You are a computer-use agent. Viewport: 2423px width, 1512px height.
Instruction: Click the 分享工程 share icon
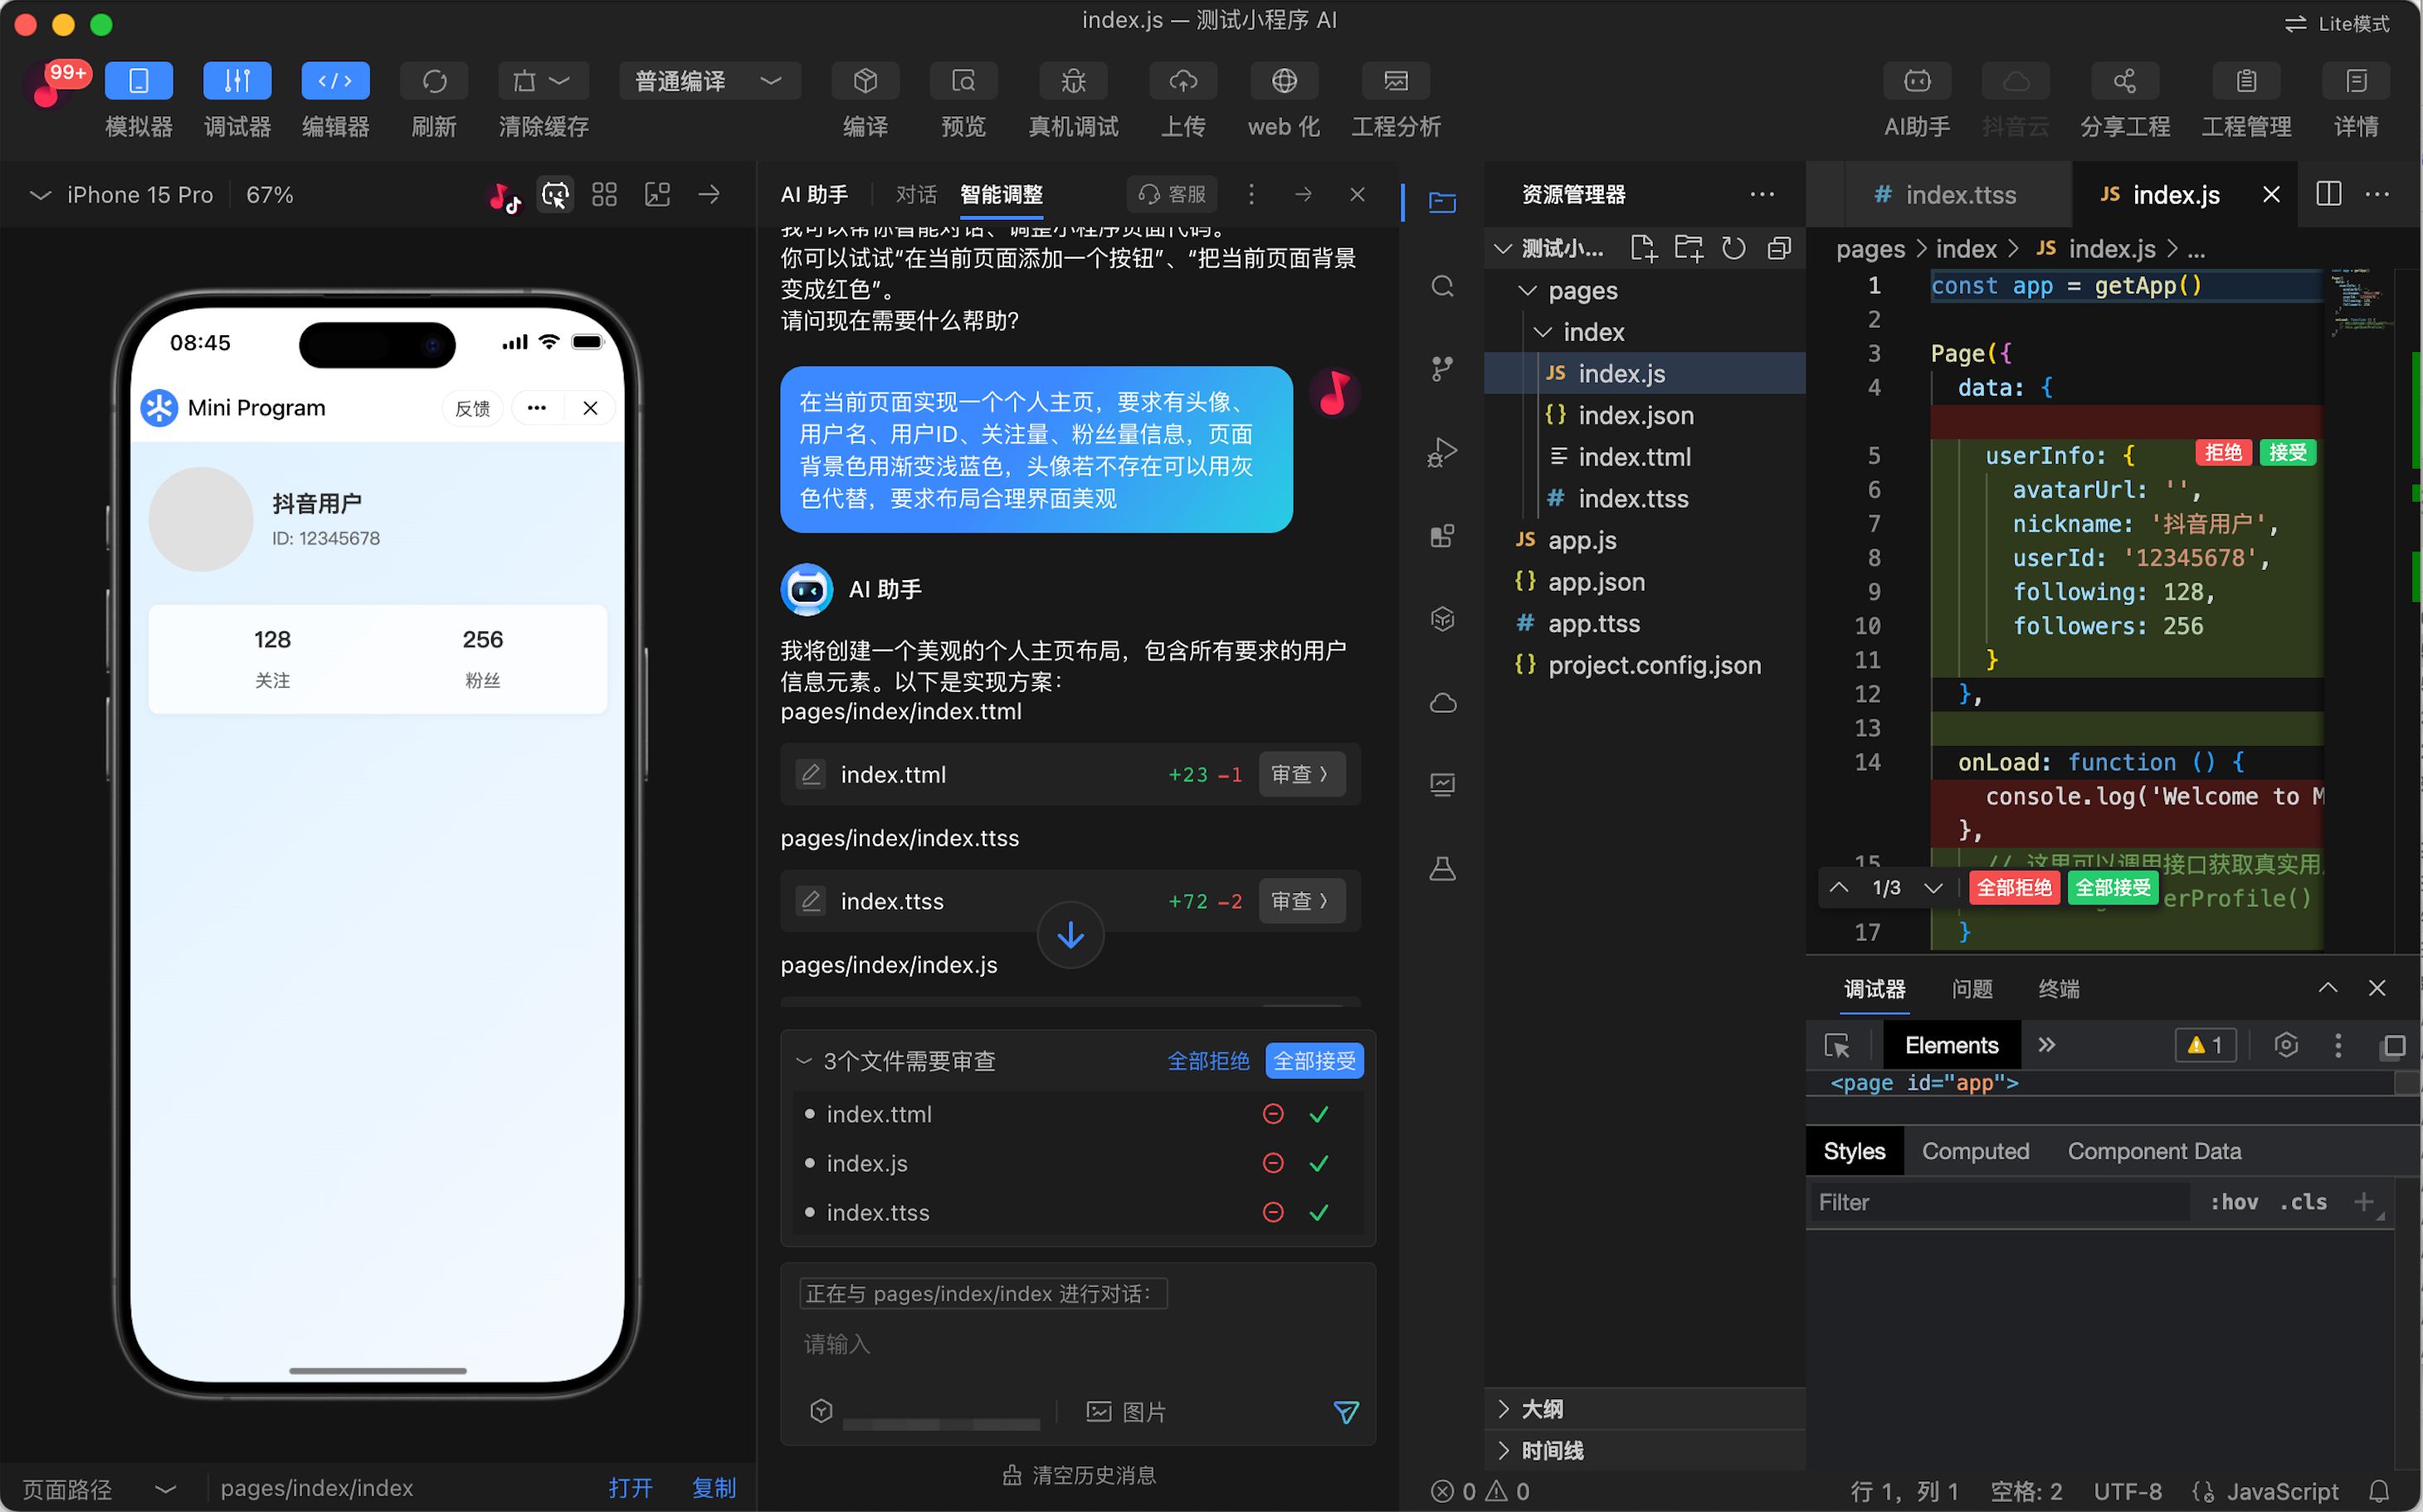(x=2124, y=81)
